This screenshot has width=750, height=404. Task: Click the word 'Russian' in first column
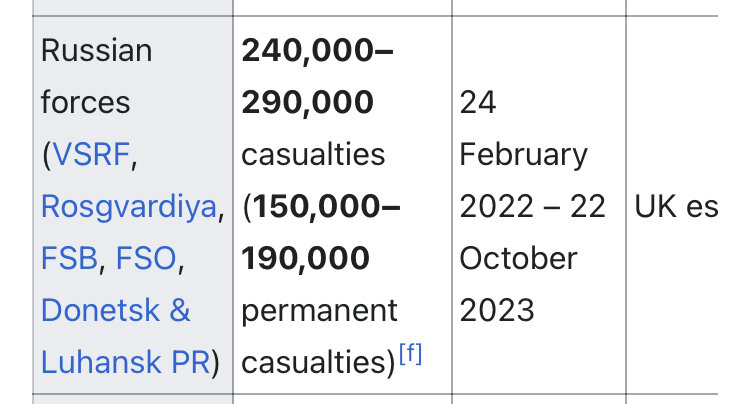coord(97,51)
